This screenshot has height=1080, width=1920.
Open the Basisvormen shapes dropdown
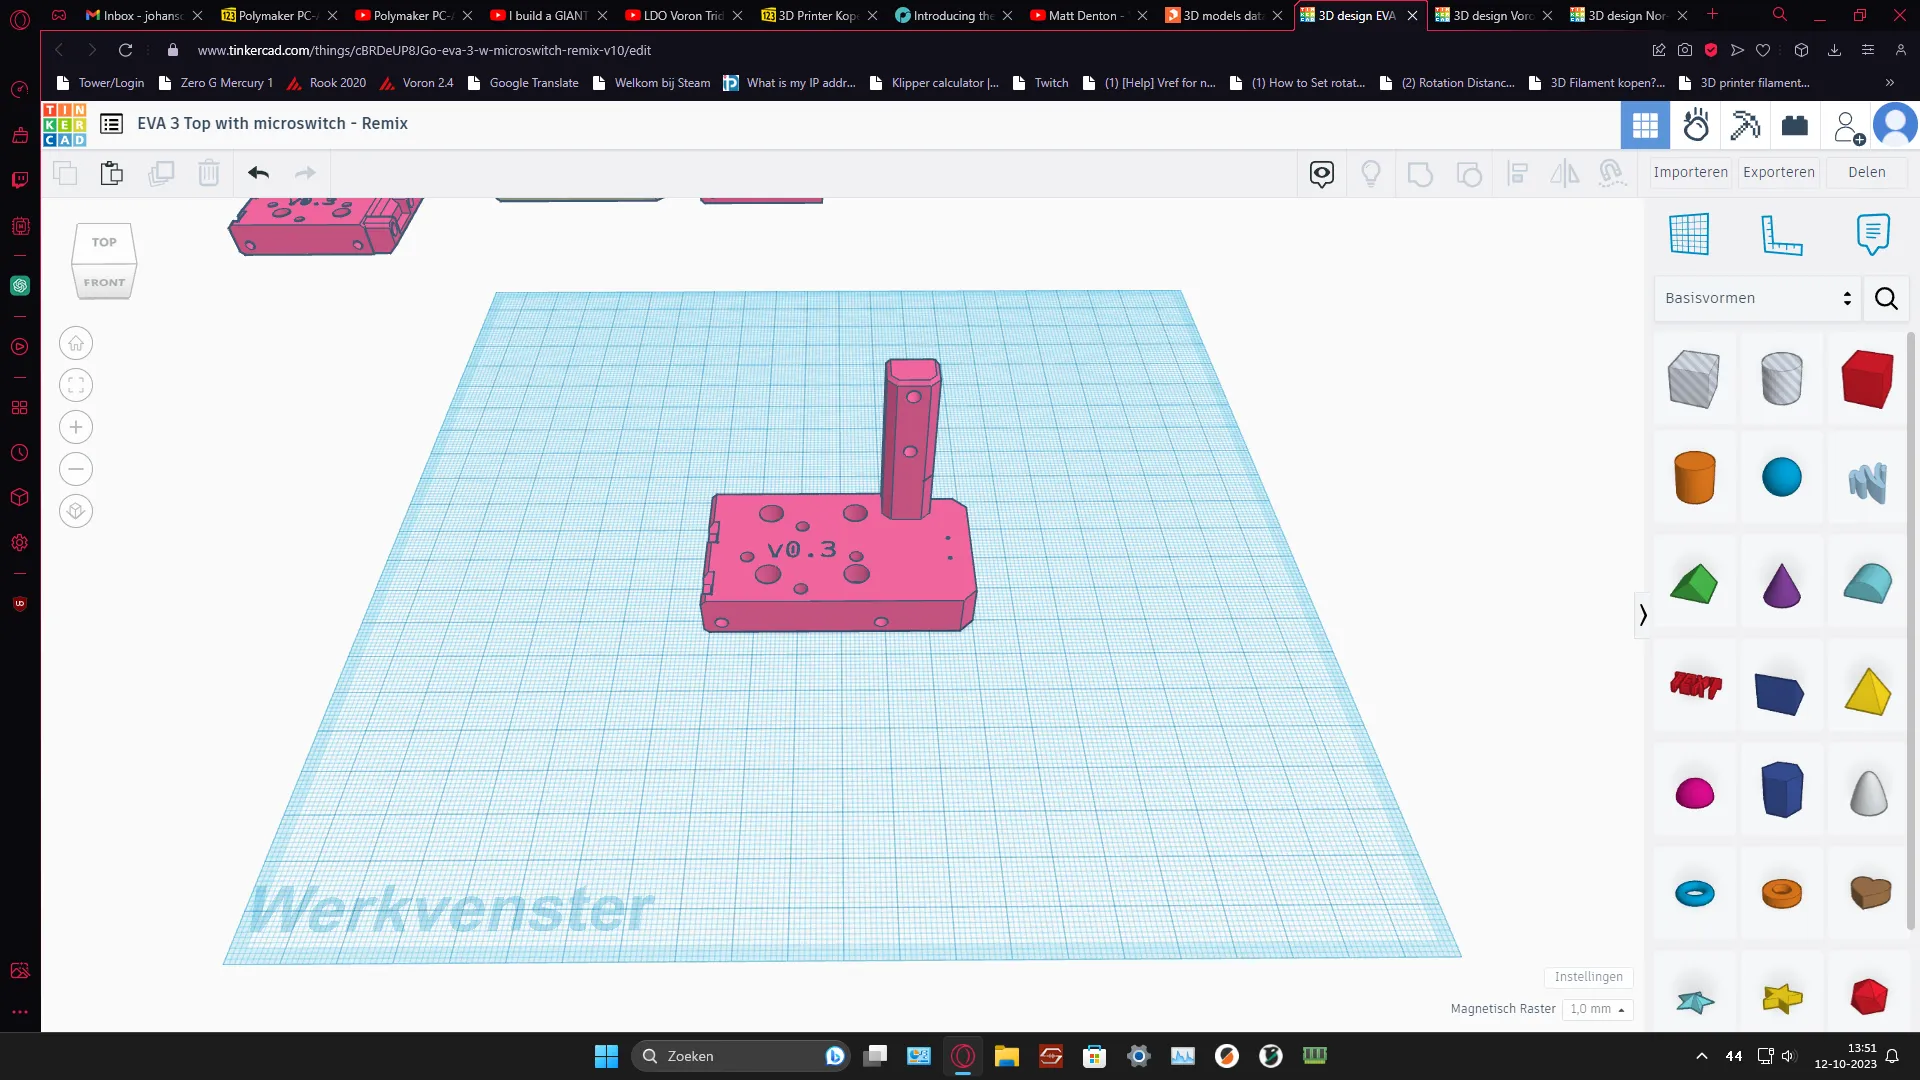1757,298
